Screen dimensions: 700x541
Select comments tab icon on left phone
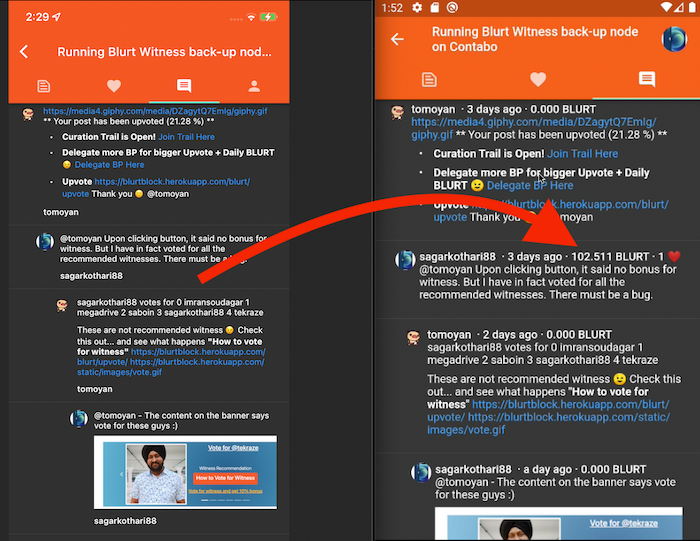(184, 86)
